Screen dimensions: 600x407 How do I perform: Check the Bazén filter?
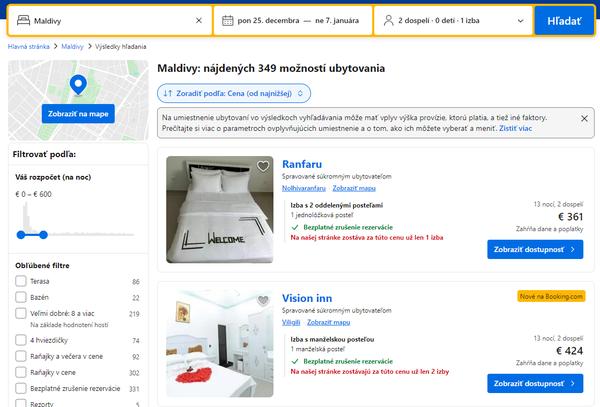[x=21, y=297]
